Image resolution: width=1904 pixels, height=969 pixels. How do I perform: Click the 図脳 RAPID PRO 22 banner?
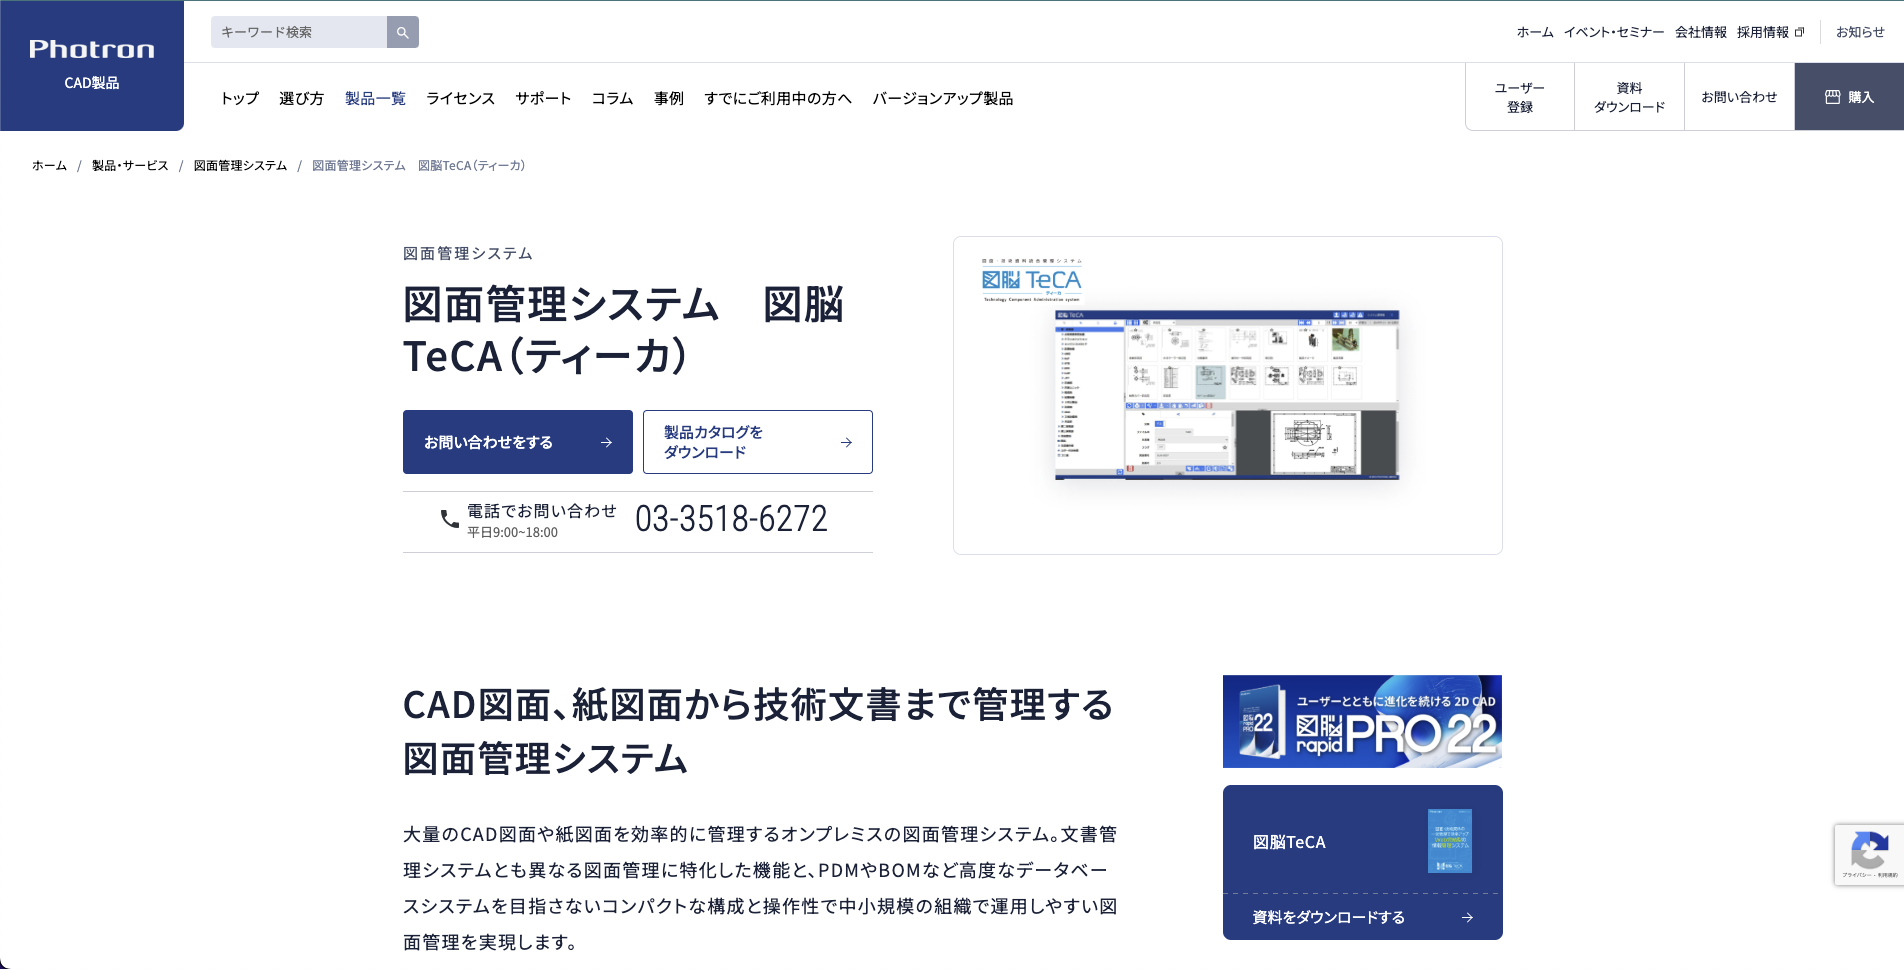[1362, 721]
